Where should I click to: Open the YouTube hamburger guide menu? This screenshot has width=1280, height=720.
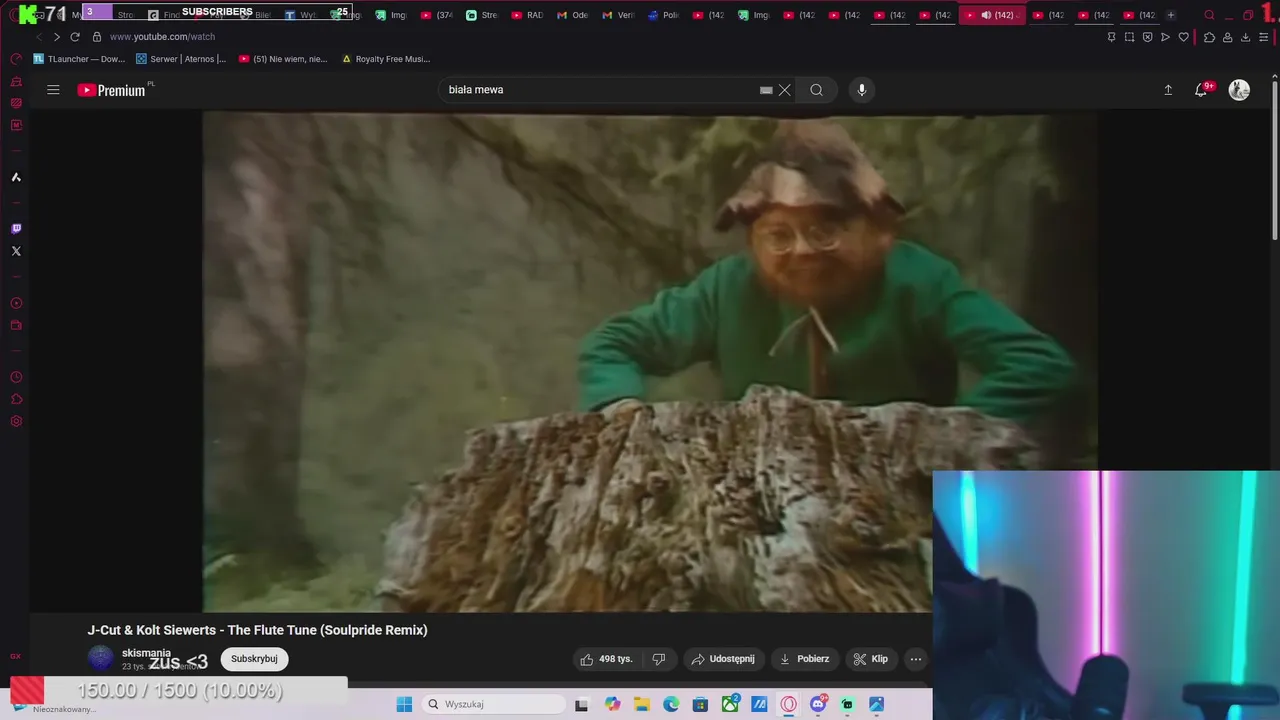[x=53, y=90]
